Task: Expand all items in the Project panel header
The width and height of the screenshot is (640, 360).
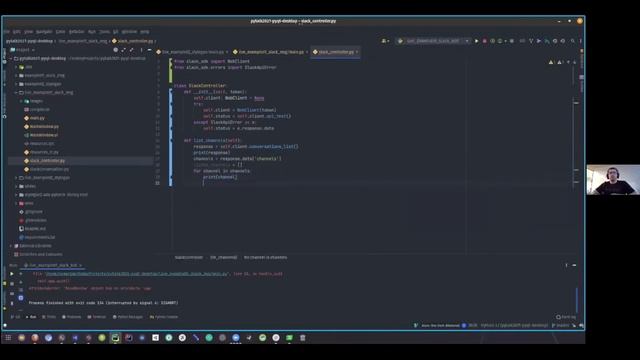Action: pos(124,50)
